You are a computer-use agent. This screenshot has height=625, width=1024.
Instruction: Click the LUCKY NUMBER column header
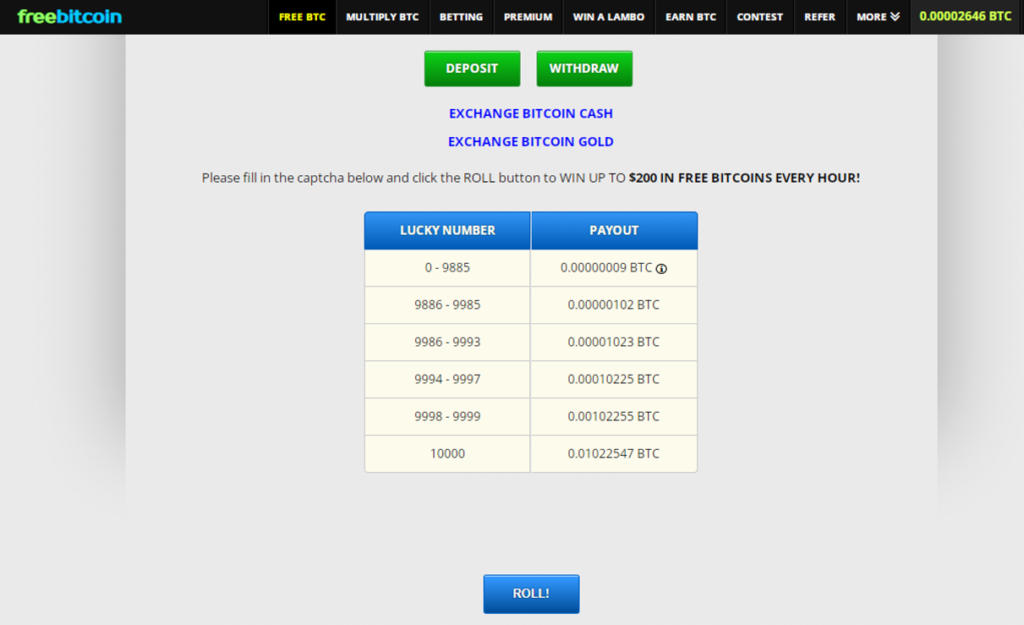[x=447, y=231]
